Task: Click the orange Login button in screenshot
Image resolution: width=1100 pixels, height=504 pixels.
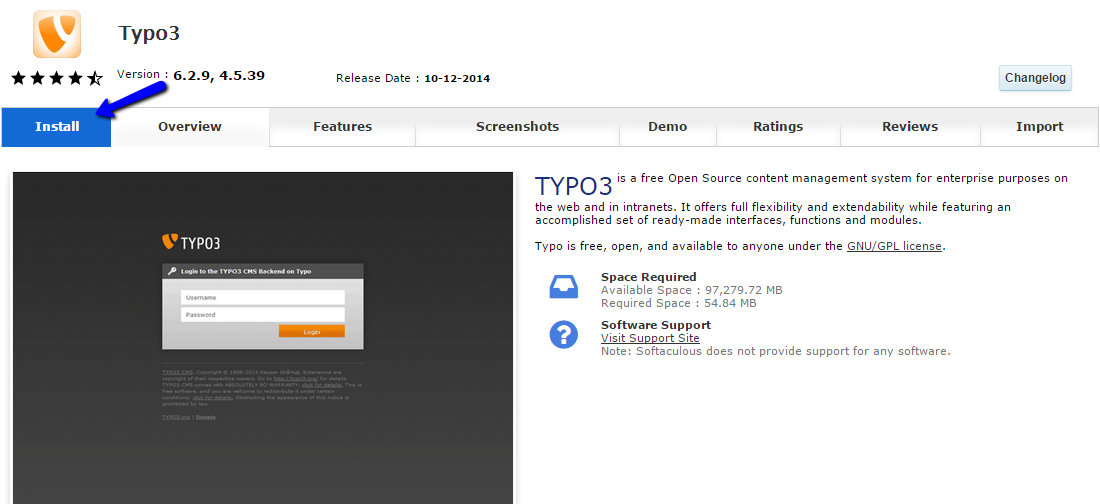Action: (x=311, y=331)
